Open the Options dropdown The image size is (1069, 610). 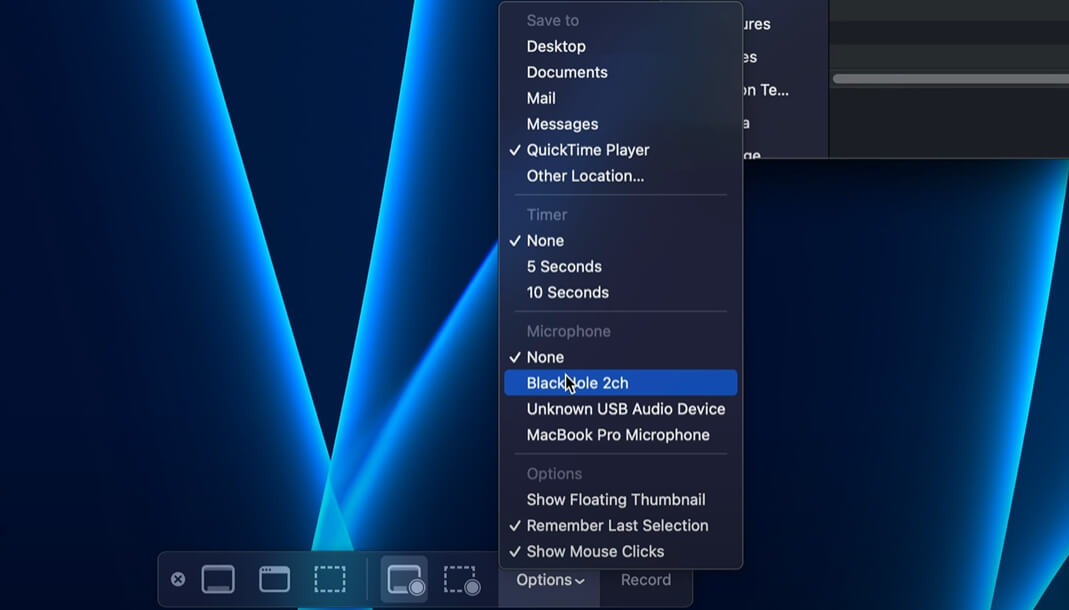[x=550, y=580]
